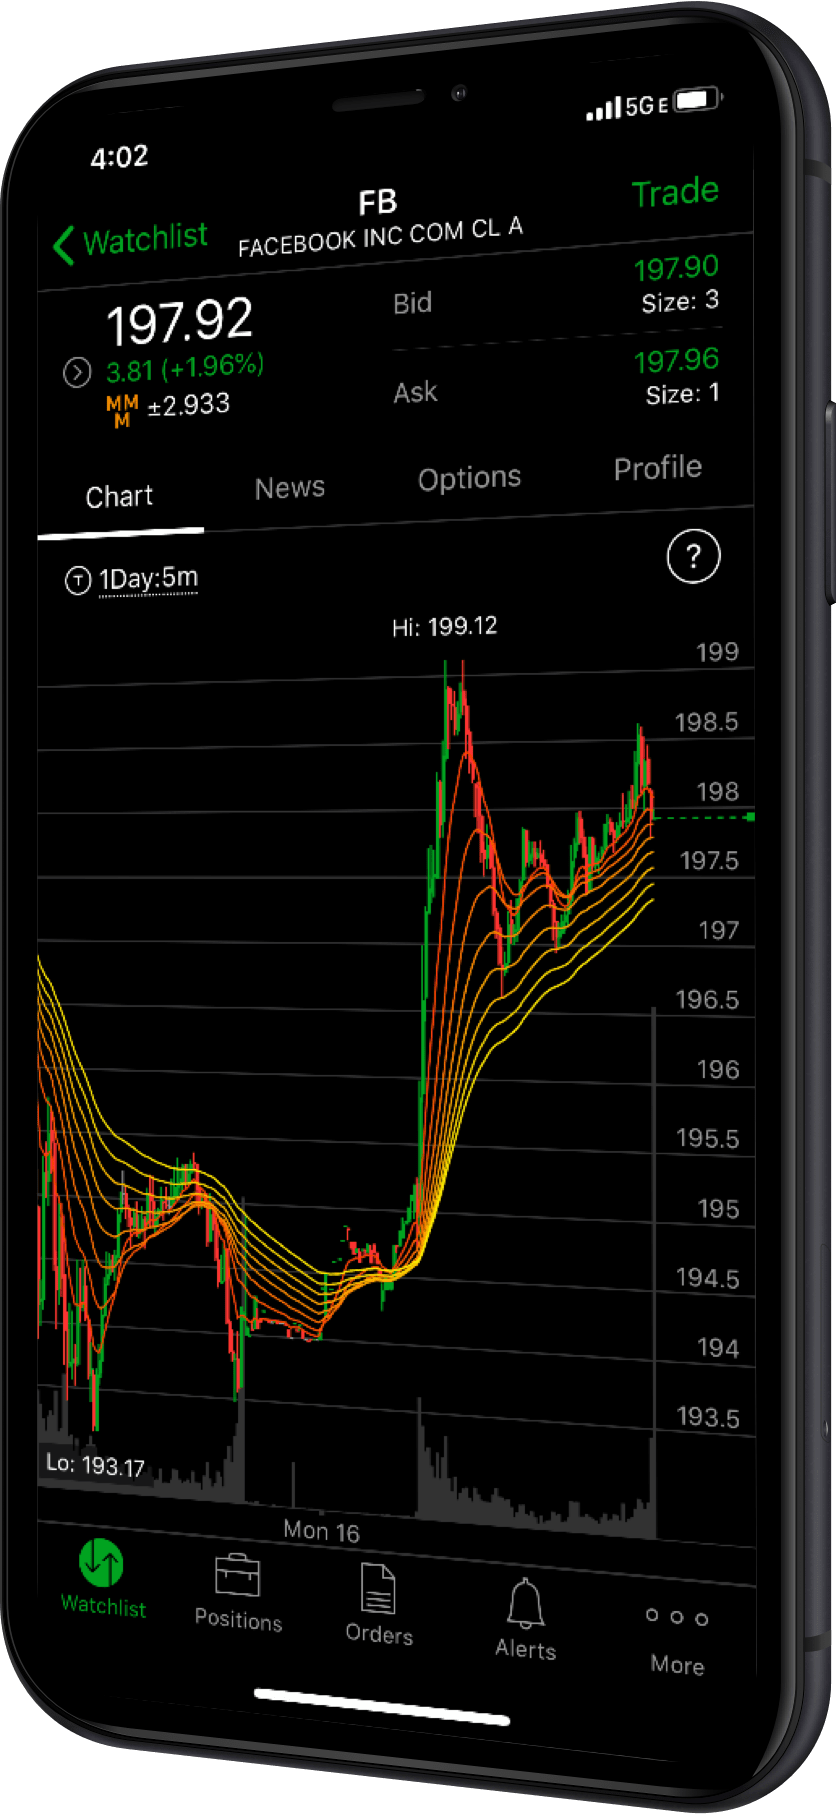Tap the 199 price axis label
The width and height of the screenshot is (836, 1814).
[717, 653]
